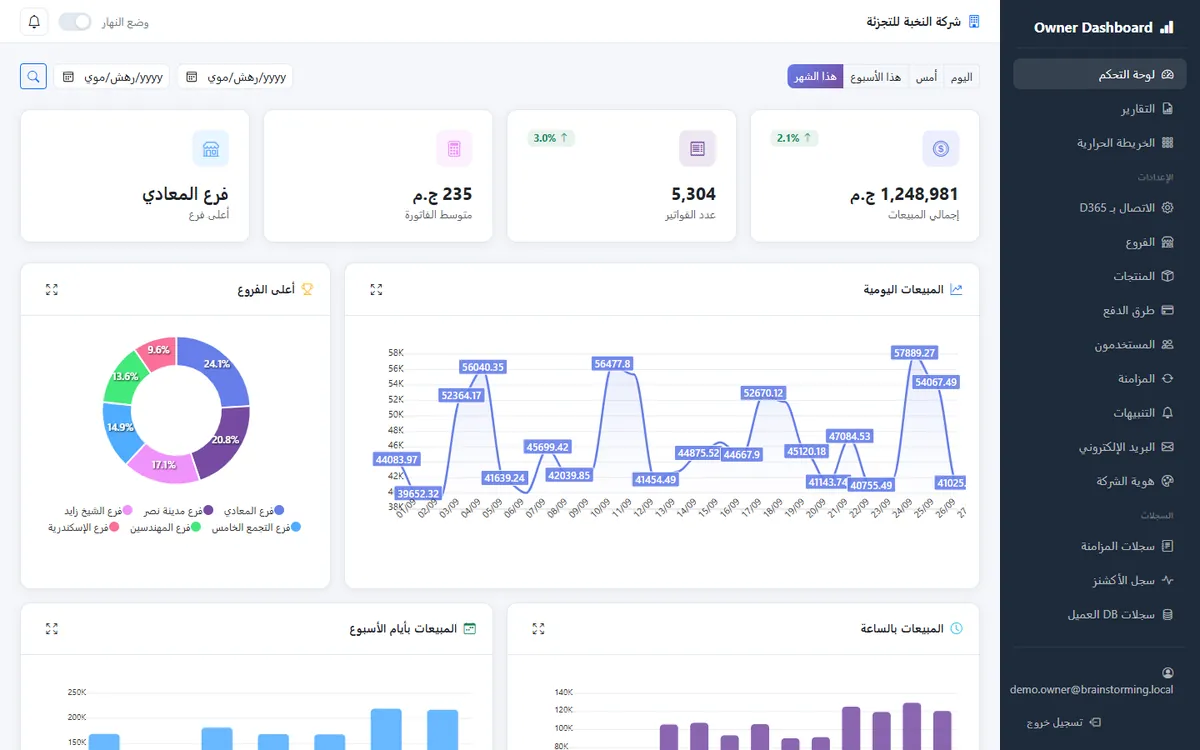Open the end date field beside search

coord(111,76)
